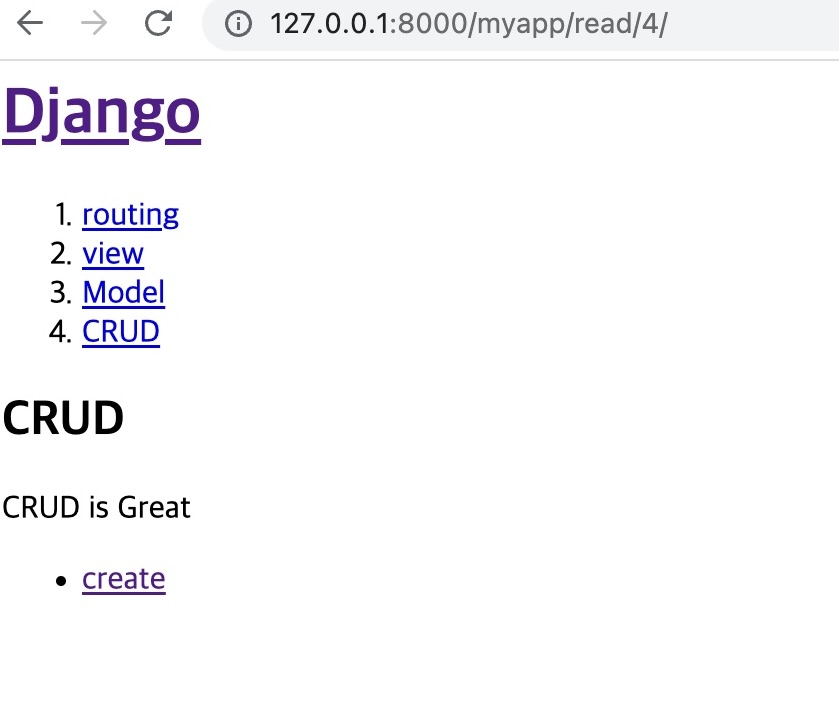Click the bullet point beside create

pyautogui.click(x=61, y=581)
